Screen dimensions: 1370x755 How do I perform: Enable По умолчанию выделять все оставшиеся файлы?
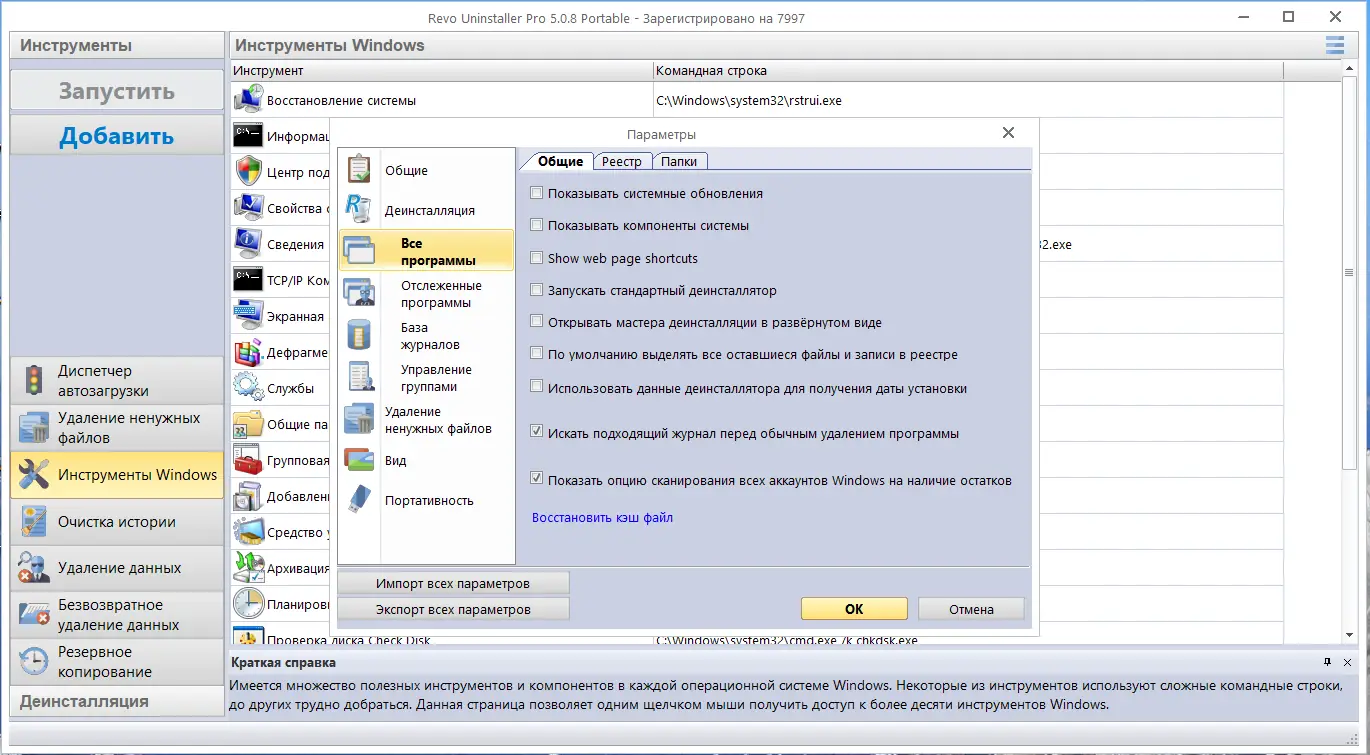tap(538, 354)
